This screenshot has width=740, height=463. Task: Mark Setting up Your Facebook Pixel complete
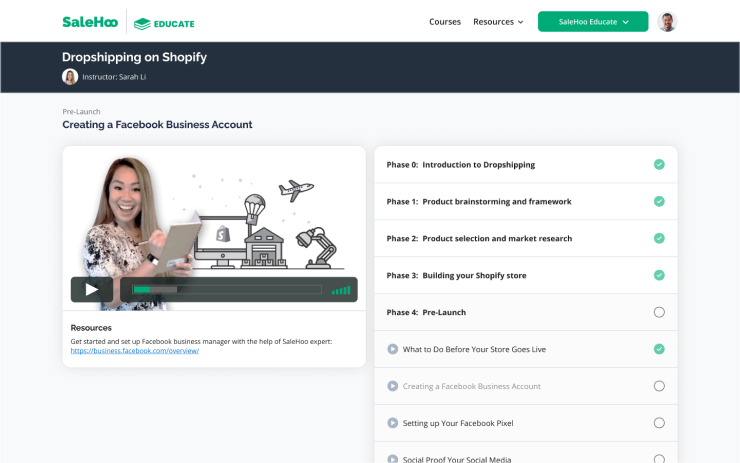pos(659,423)
